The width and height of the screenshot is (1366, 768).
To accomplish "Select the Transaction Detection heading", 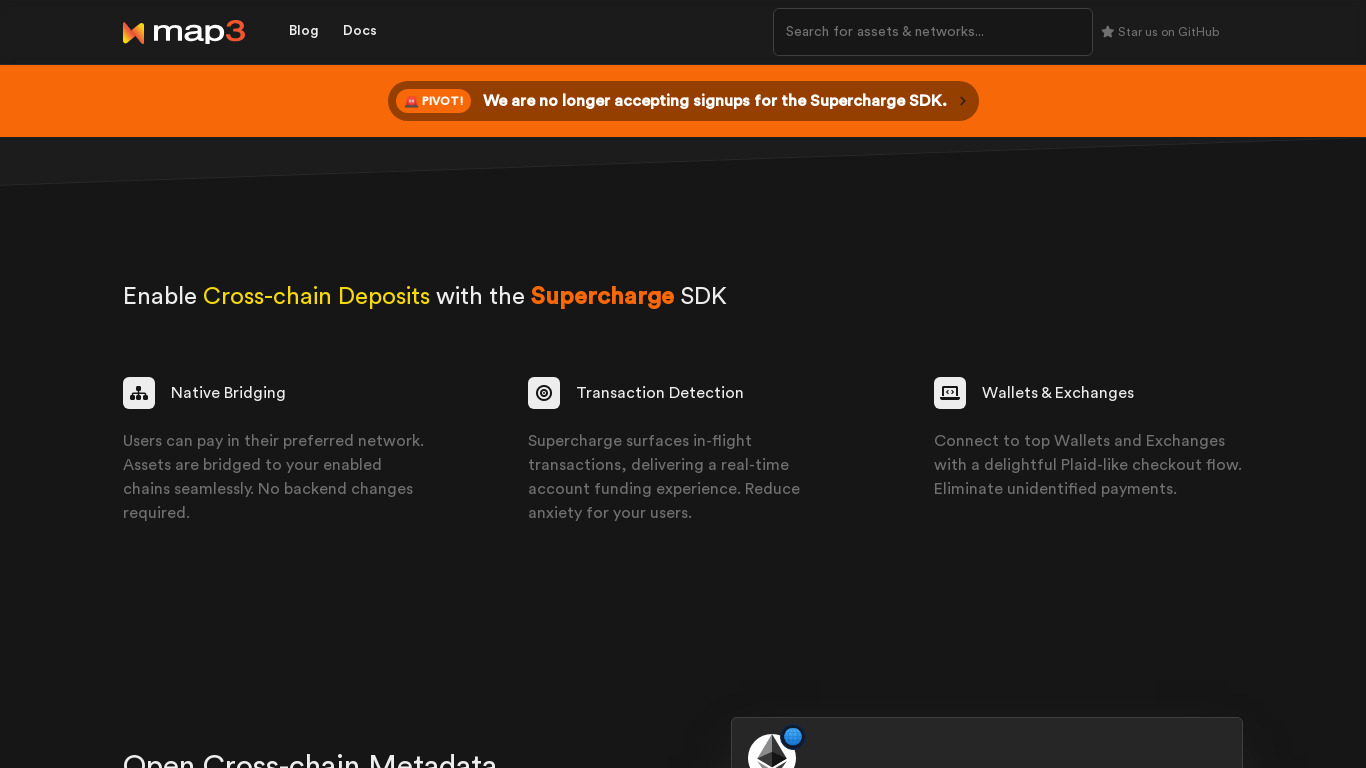I will tap(660, 393).
